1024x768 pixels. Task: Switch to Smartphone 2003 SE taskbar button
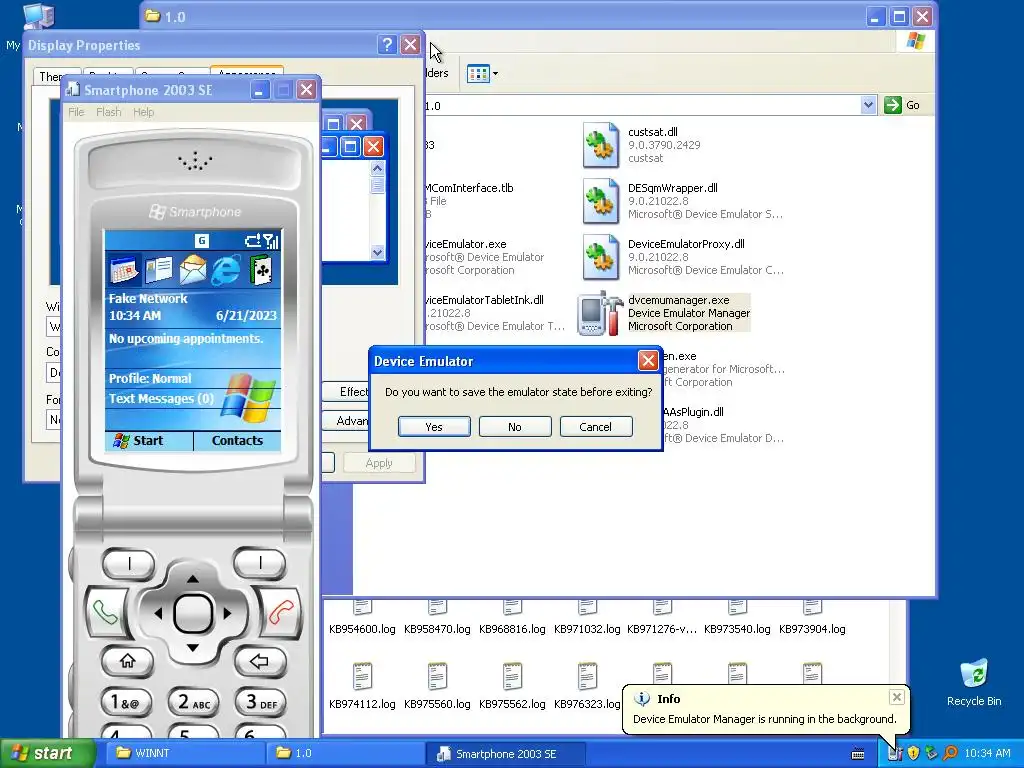click(505, 754)
